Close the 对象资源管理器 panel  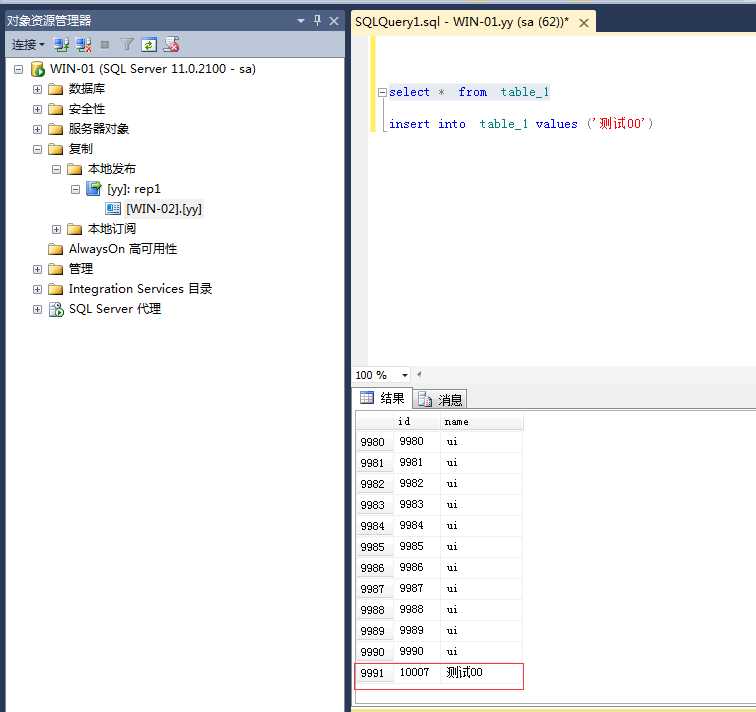click(333, 21)
